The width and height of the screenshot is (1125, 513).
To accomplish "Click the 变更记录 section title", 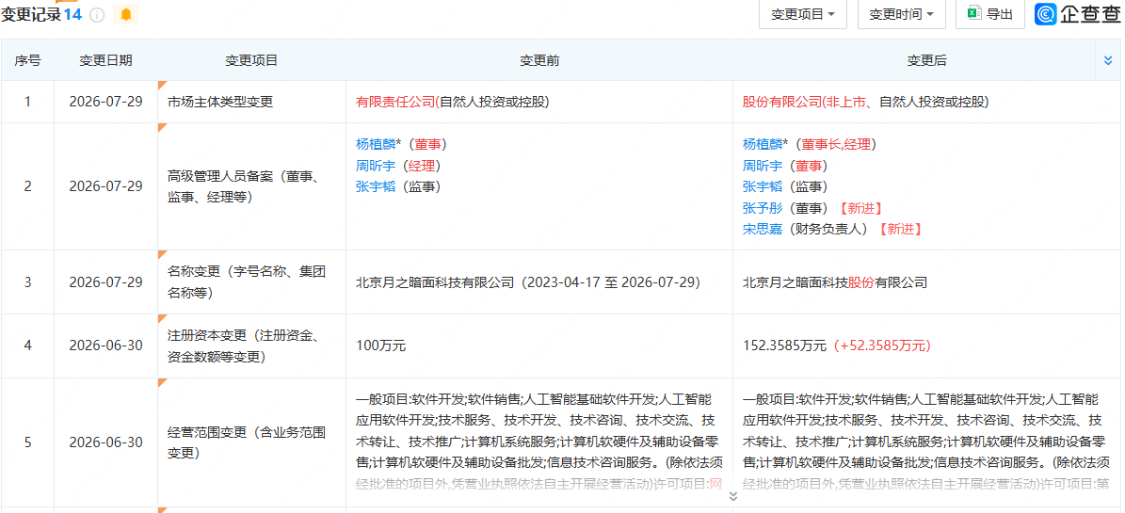I will click(31, 14).
